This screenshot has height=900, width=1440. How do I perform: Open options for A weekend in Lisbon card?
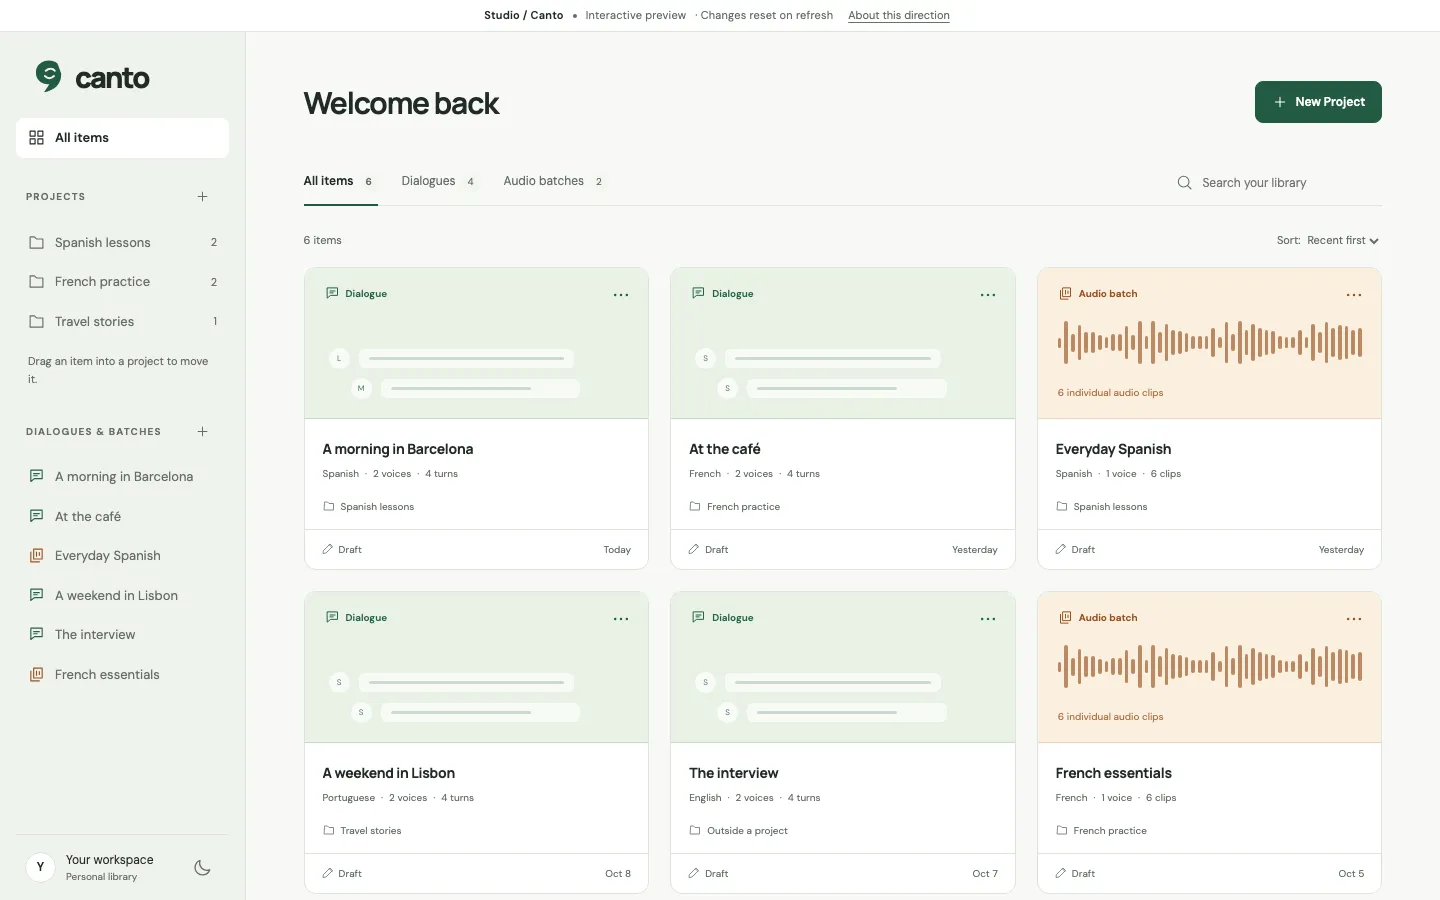(x=621, y=619)
